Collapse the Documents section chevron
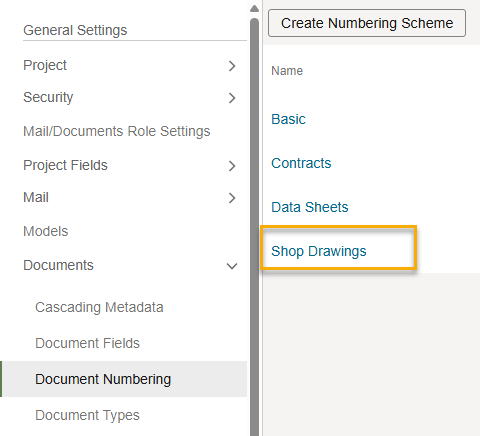480x436 pixels. coord(232,266)
